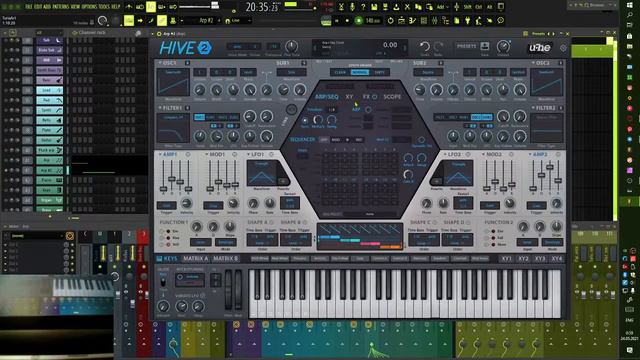Expand the OSC1 section arrow

pyautogui.click(x=160, y=63)
